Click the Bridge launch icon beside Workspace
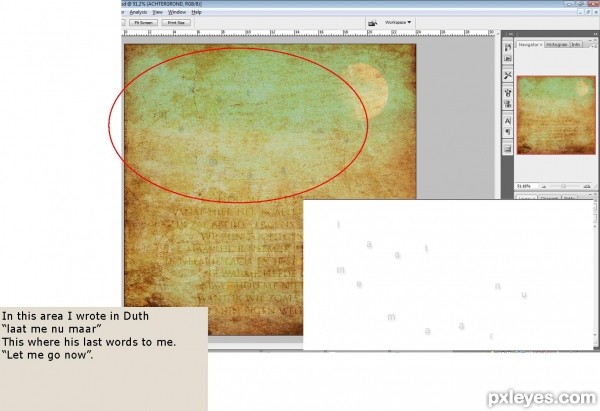Image resolution: width=600 pixels, height=411 pixels. [x=372, y=23]
